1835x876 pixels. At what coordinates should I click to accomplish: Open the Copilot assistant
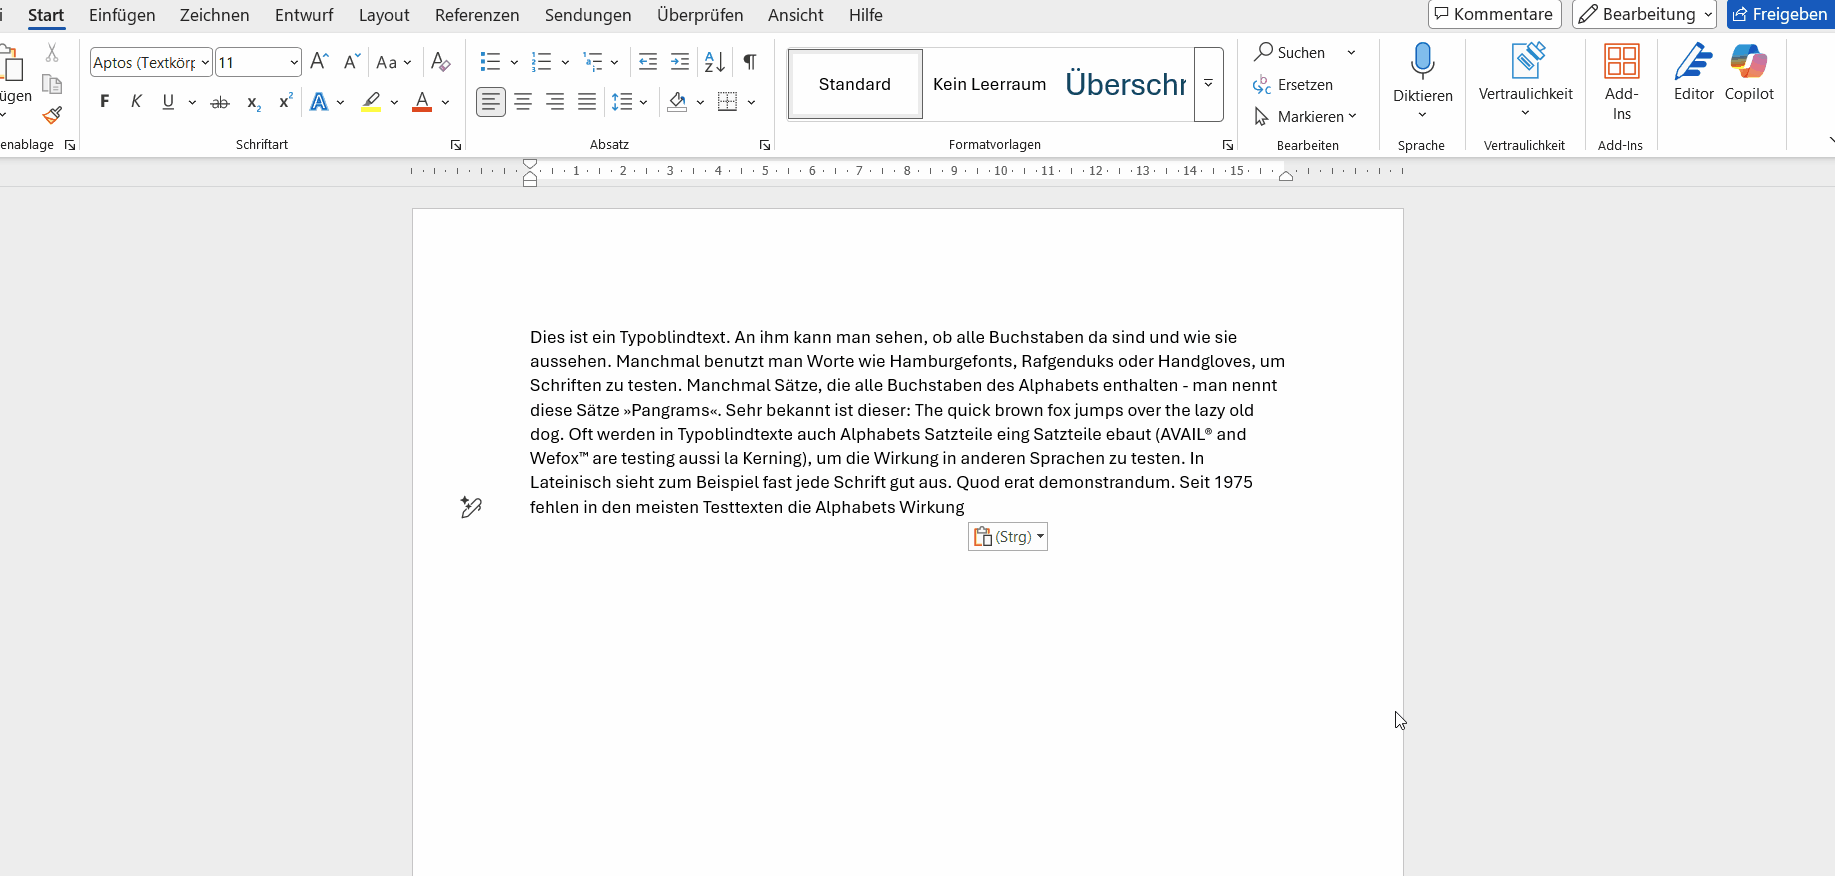(1748, 72)
